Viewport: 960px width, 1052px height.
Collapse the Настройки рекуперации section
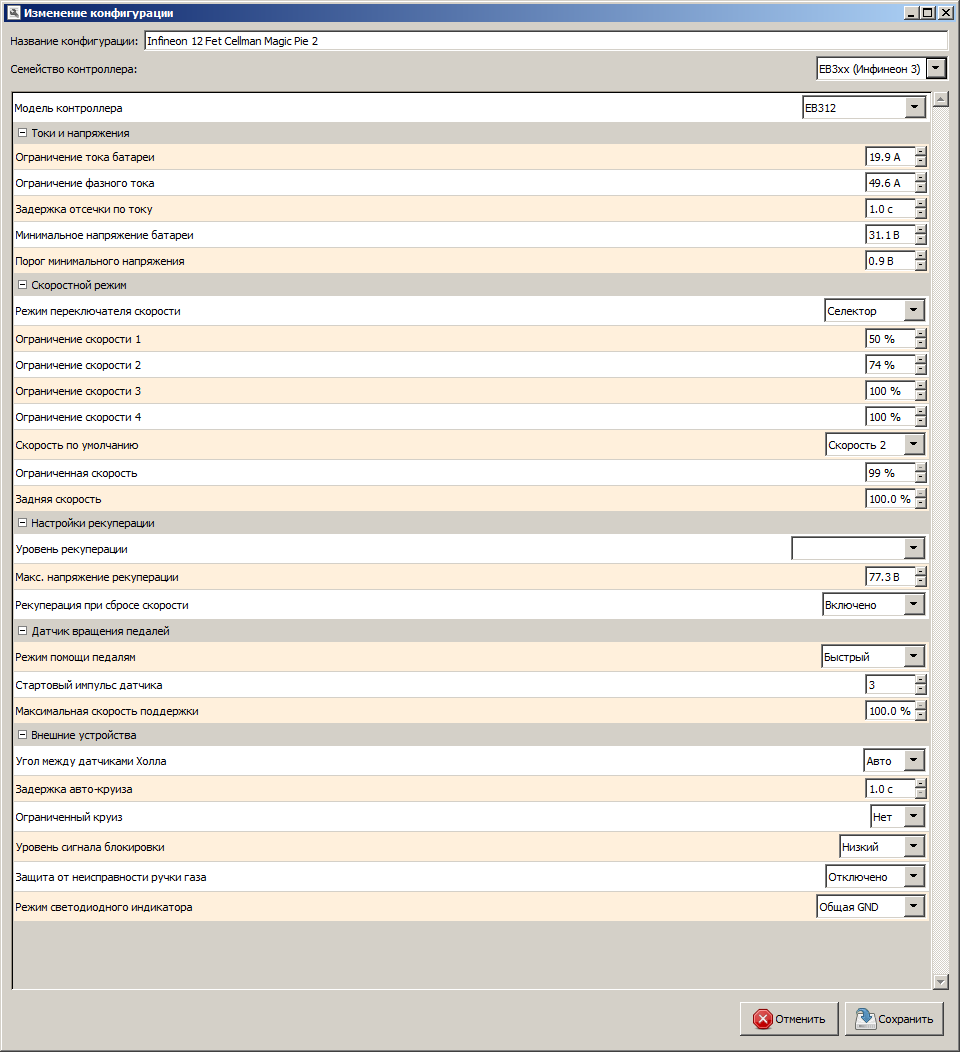point(22,523)
